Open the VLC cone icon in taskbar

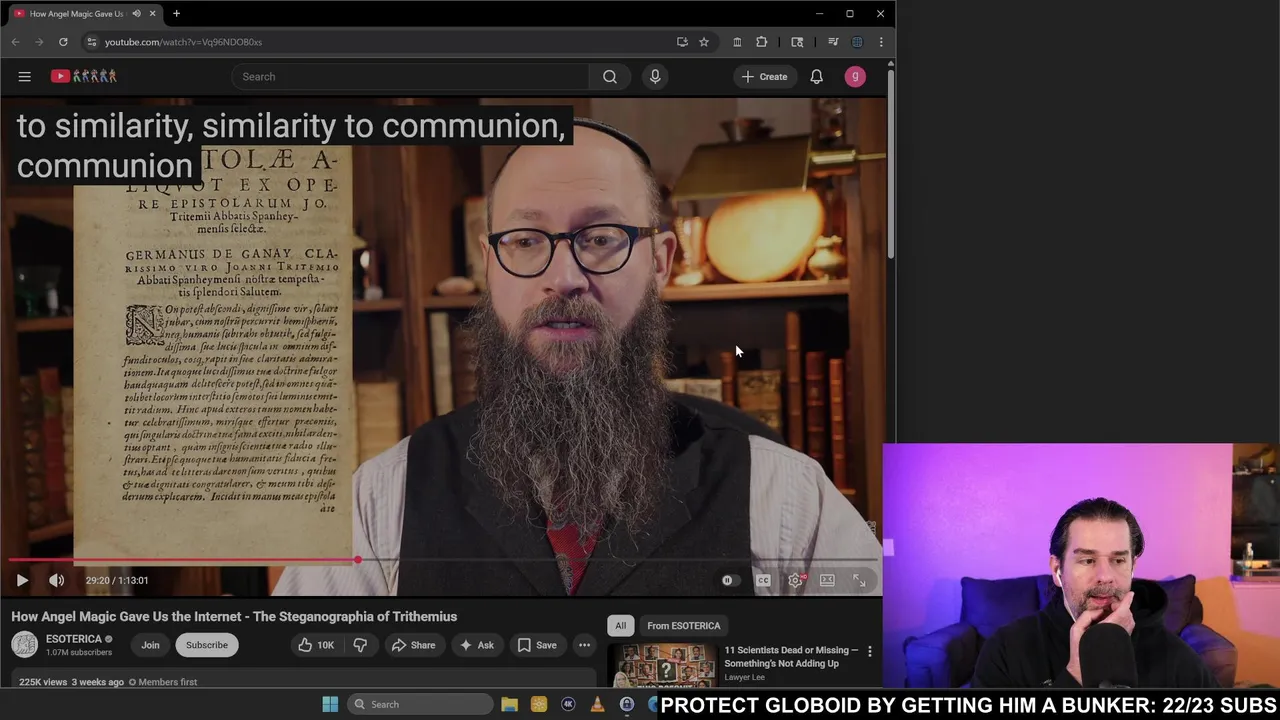(x=597, y=704)
